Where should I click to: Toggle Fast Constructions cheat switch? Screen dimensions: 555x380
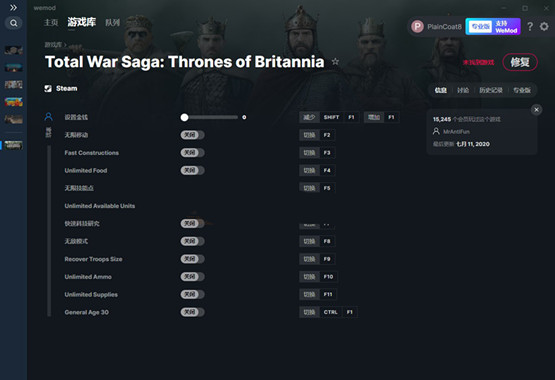point(192,152)
